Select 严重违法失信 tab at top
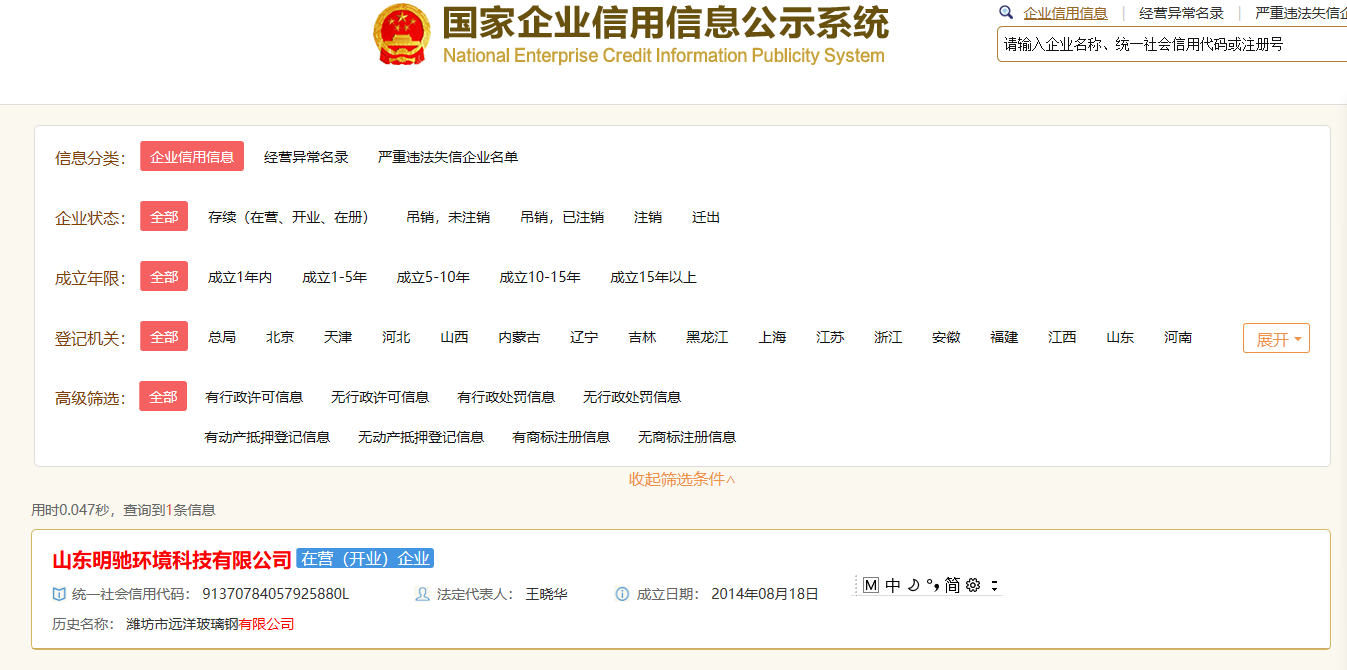The image size is (1347, 670). [1301, 13]
